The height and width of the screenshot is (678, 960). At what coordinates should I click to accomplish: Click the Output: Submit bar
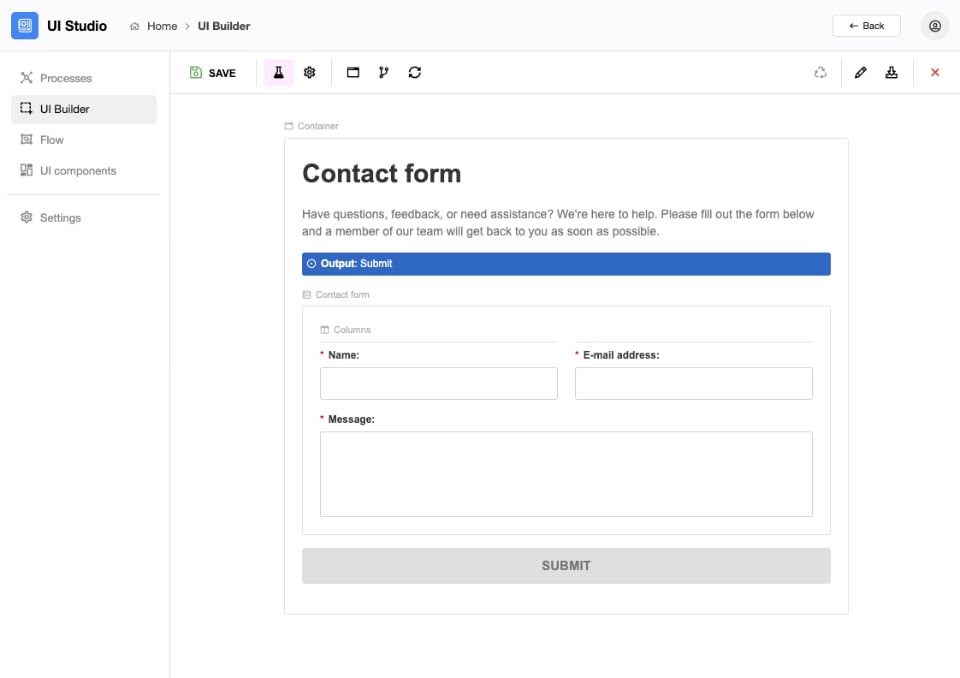tap(567, 263)
